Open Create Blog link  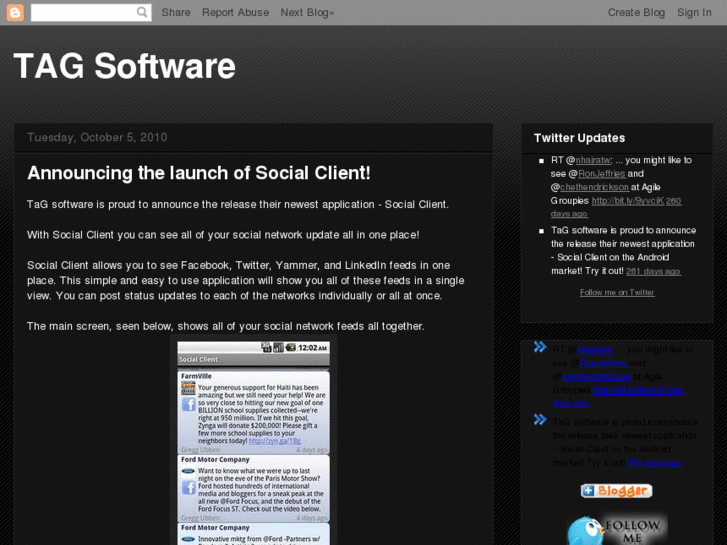coord(636,13)
